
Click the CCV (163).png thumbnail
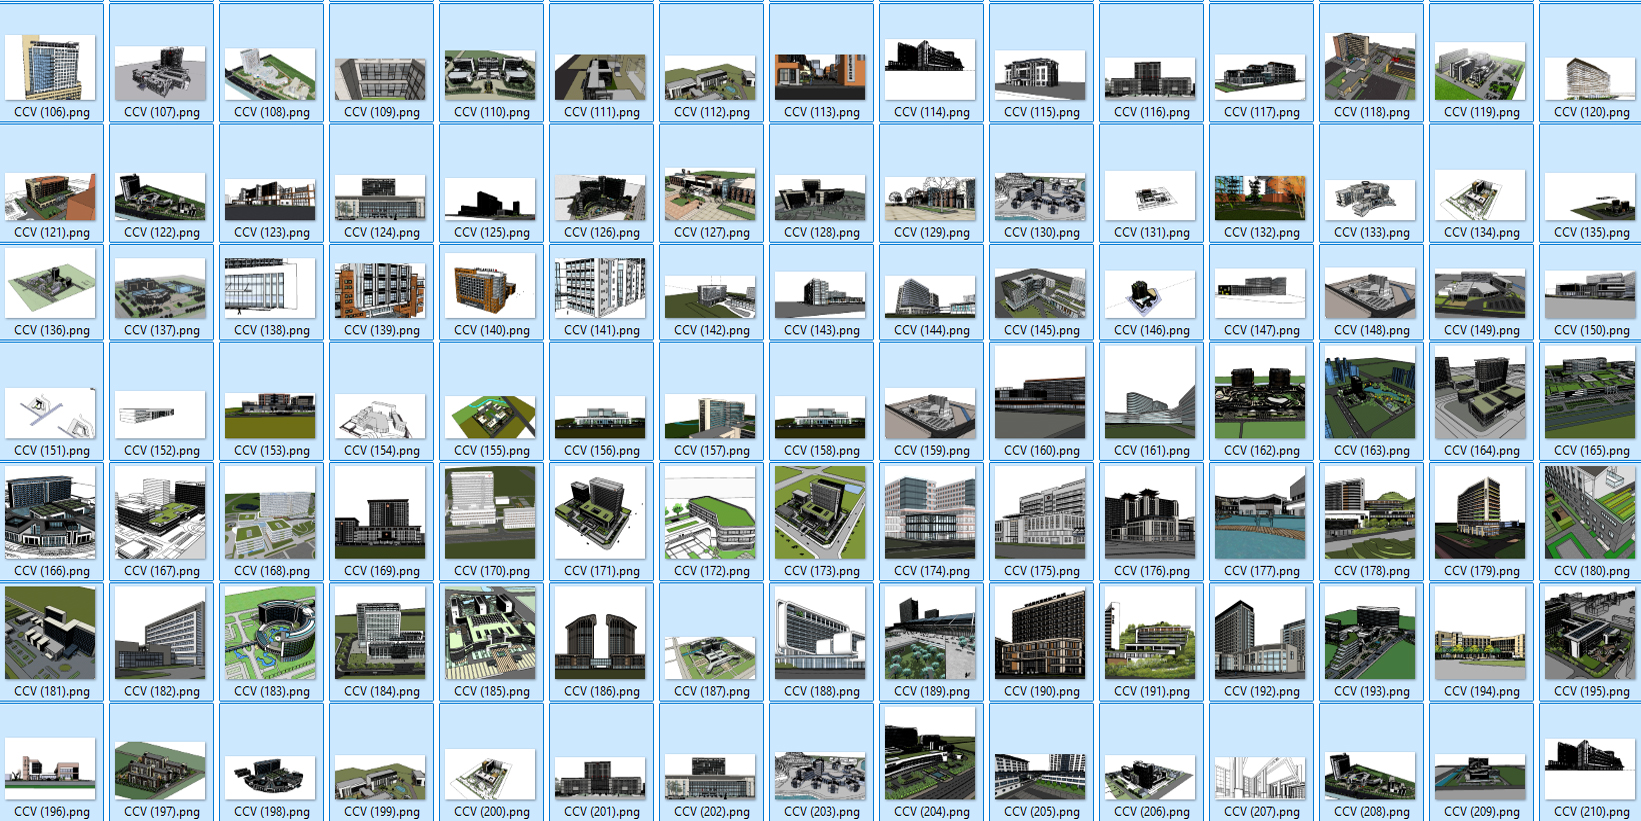pyautogui.click(x=1370, y=393)
